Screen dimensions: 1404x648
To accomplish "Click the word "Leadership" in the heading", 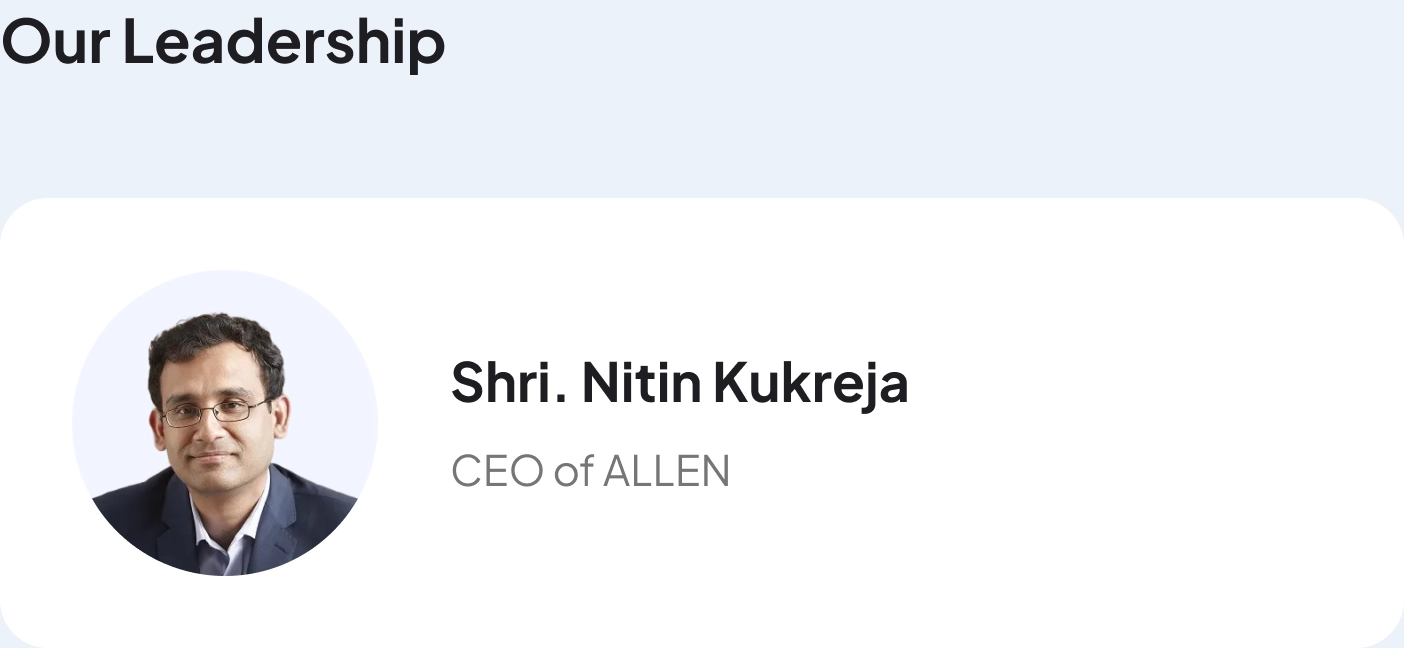I will click(x=284, y=42).
